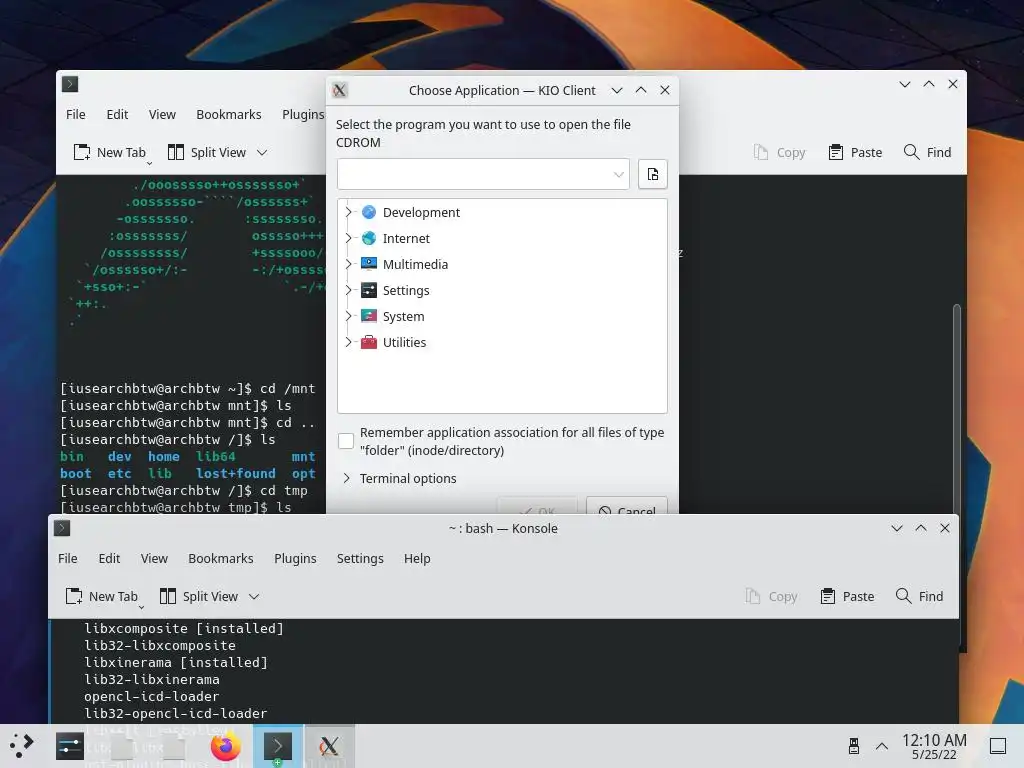Launch Firefox from the taskbar
Image resolution: width=1024 pixels, height=768 pixels.
click(226, 746)
